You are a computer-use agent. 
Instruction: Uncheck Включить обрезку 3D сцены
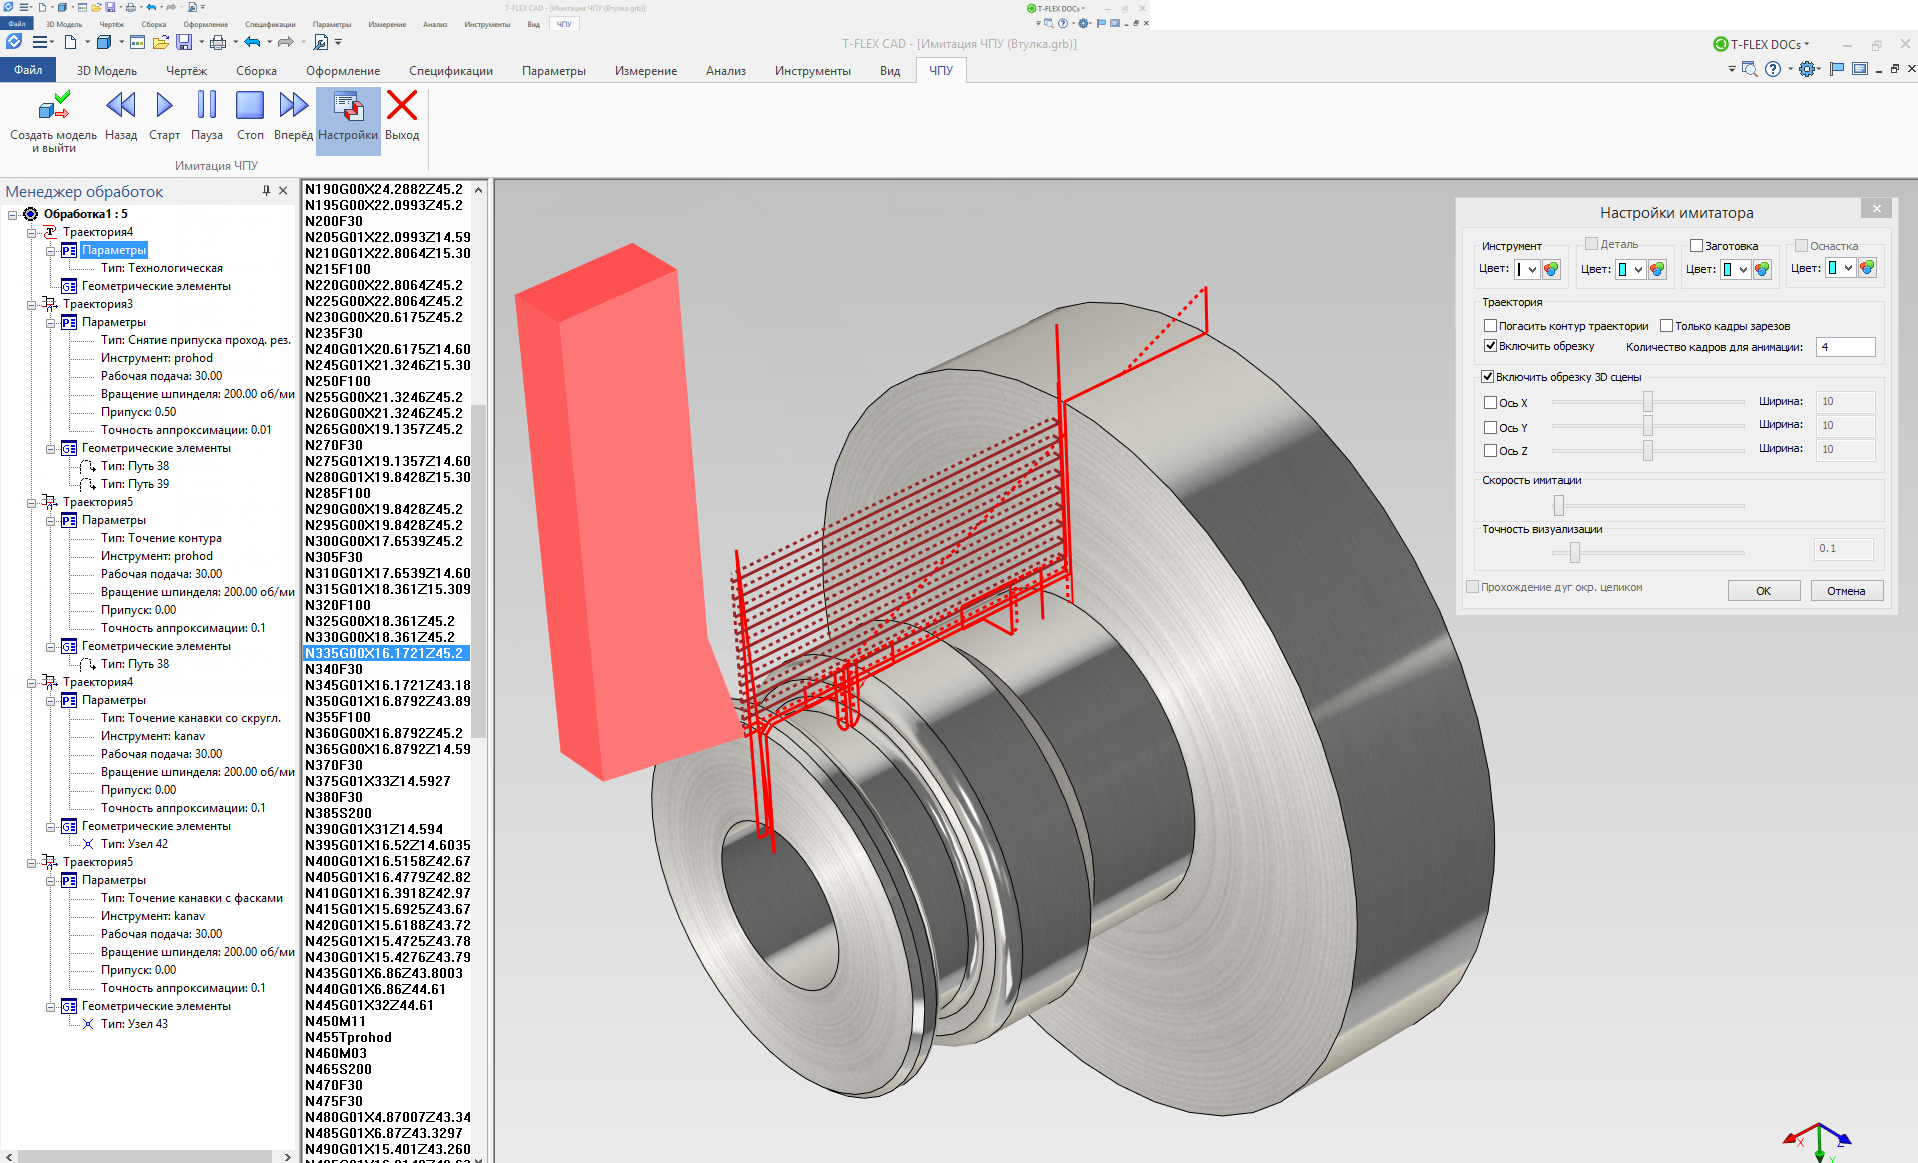tap(1487, 377)
